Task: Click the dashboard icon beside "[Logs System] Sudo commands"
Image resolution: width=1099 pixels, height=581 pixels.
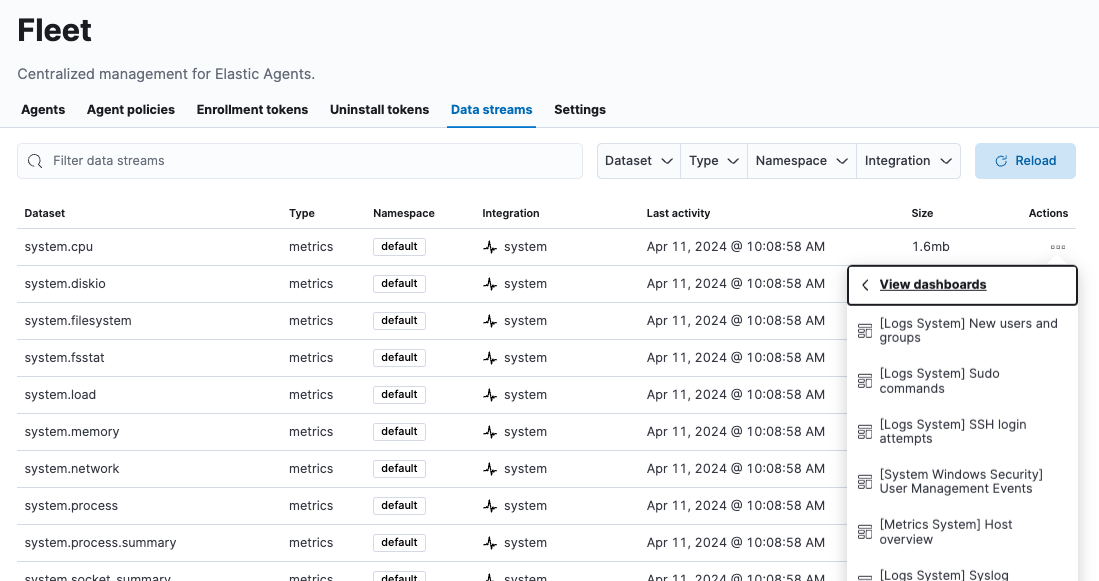Action: click(864, 381)
